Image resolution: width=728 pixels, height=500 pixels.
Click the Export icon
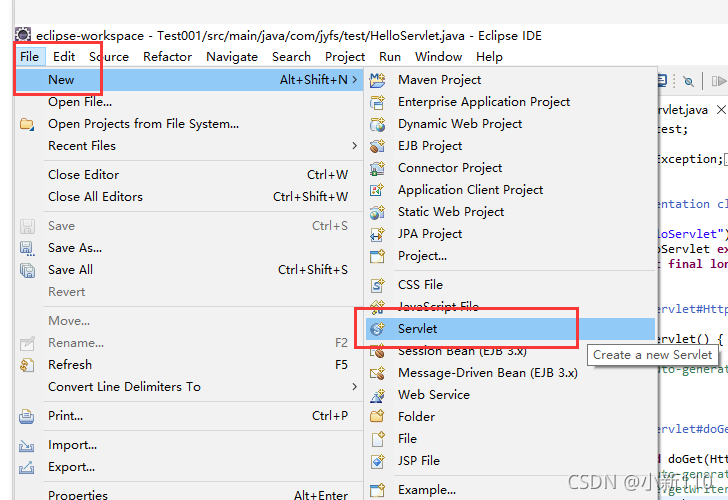[x=26, y=467]
